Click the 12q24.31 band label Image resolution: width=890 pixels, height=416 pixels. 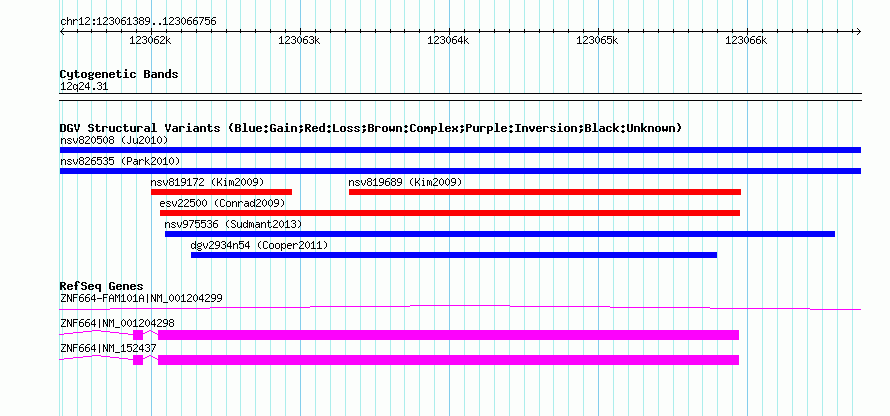pyautogui.click(x=83, y=87)
